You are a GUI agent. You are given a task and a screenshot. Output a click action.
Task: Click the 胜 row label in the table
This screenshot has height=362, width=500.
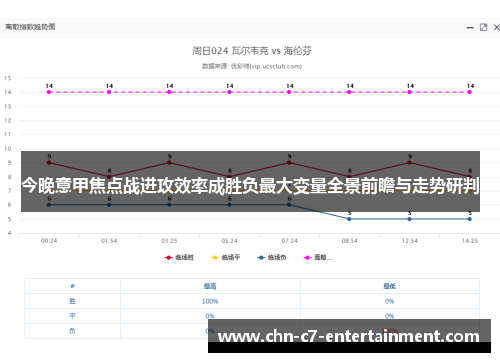click(72, 301)
